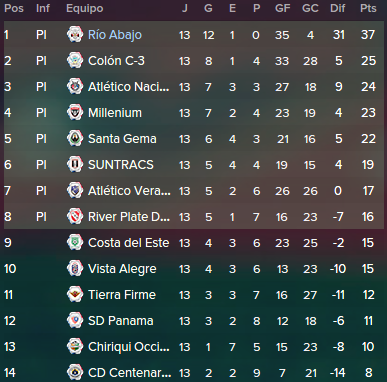Click the Río Abajo club badge
387x382 pixels.
pos(75,35)
